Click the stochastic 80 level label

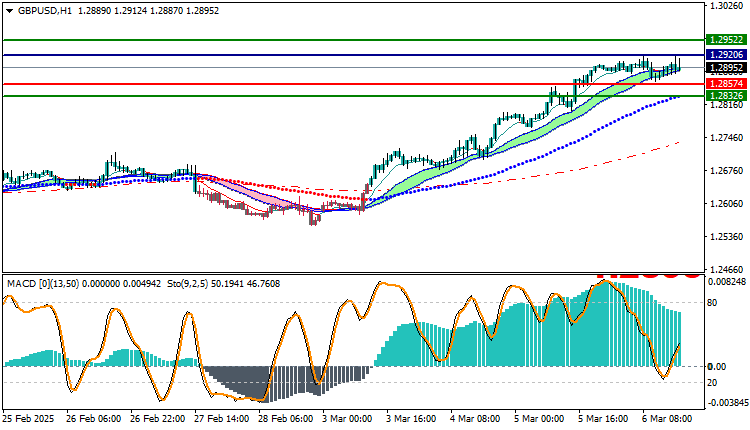(x=712, y=303)
